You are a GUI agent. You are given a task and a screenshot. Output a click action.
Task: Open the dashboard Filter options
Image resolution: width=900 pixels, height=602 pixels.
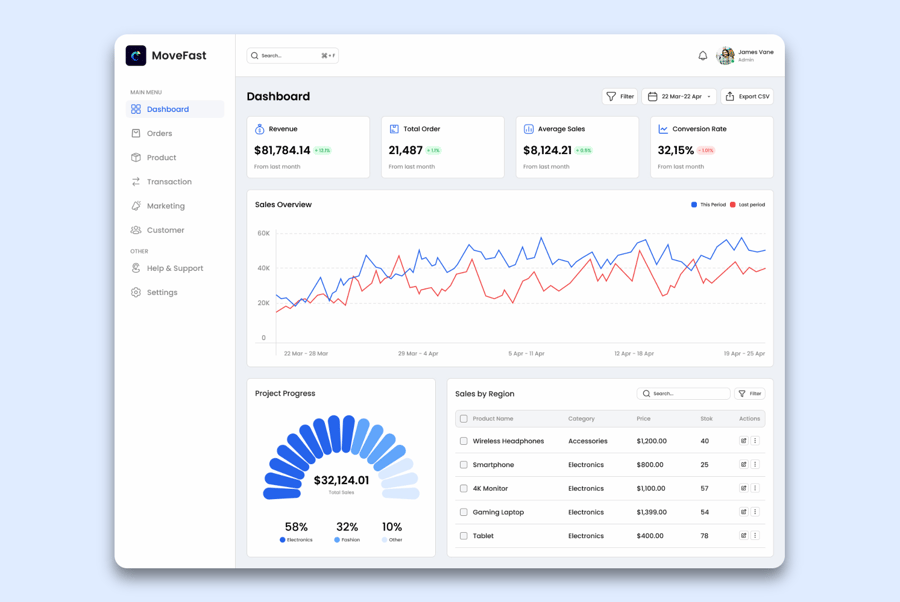(x=620, y=97)
